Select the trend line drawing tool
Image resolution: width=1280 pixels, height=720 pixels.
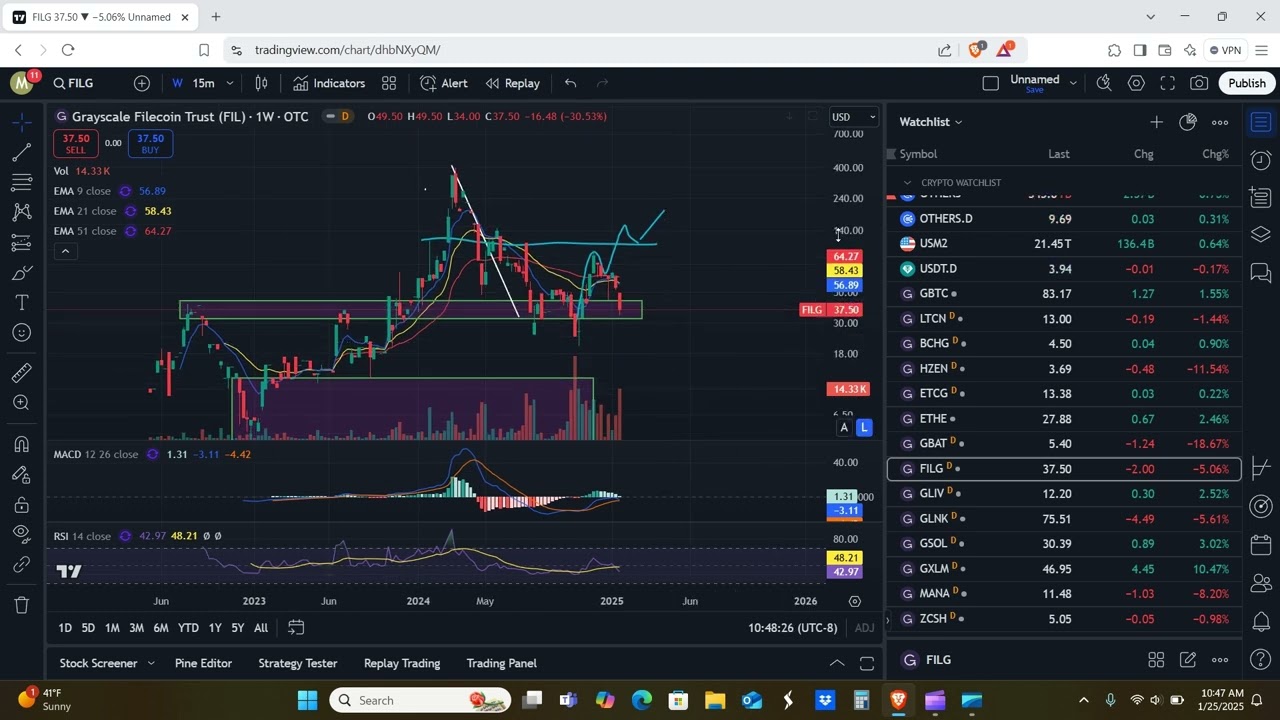[21, 152]
